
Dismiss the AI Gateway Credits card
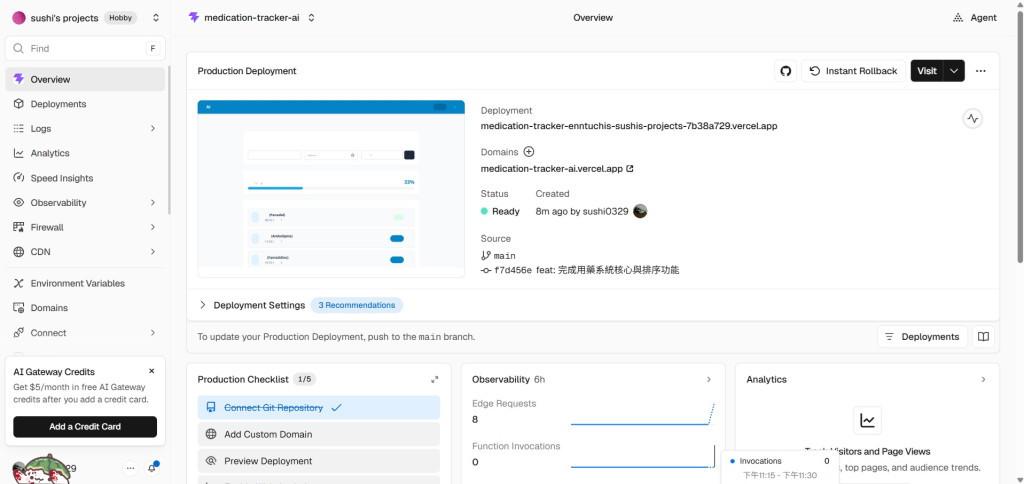152,371
